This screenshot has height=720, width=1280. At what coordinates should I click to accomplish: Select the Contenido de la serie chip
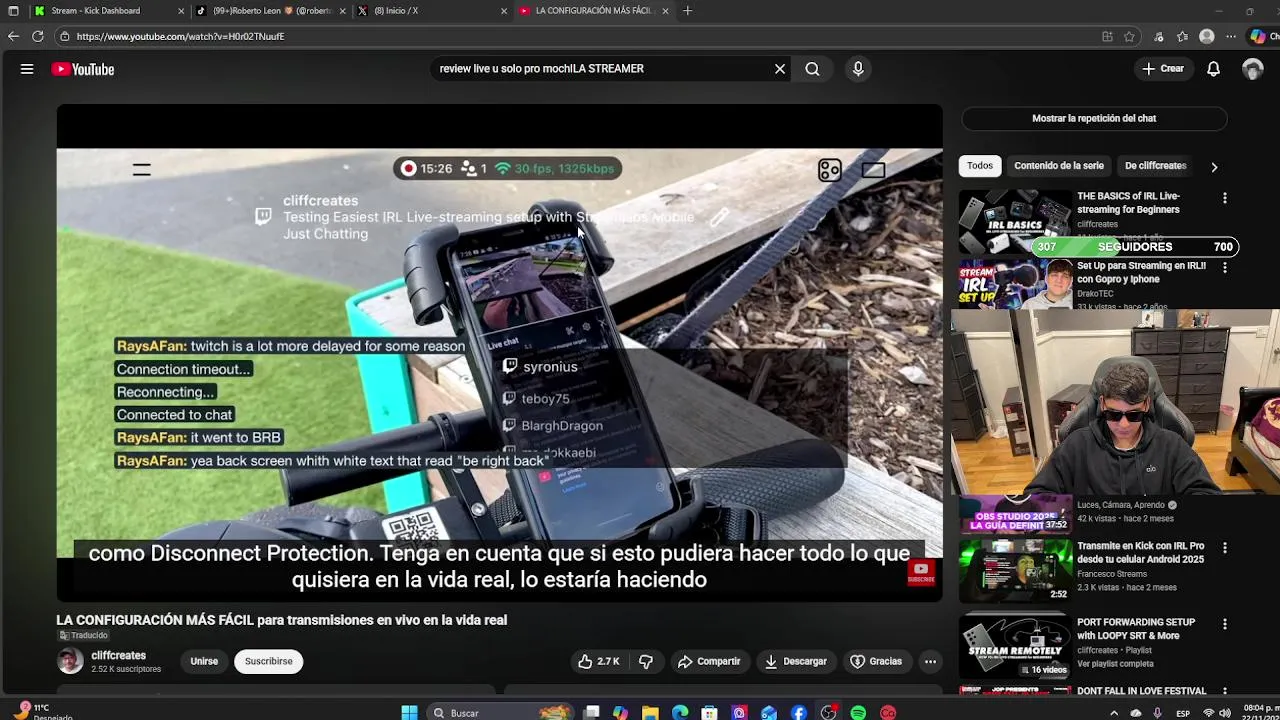[x=1059, y=166]
